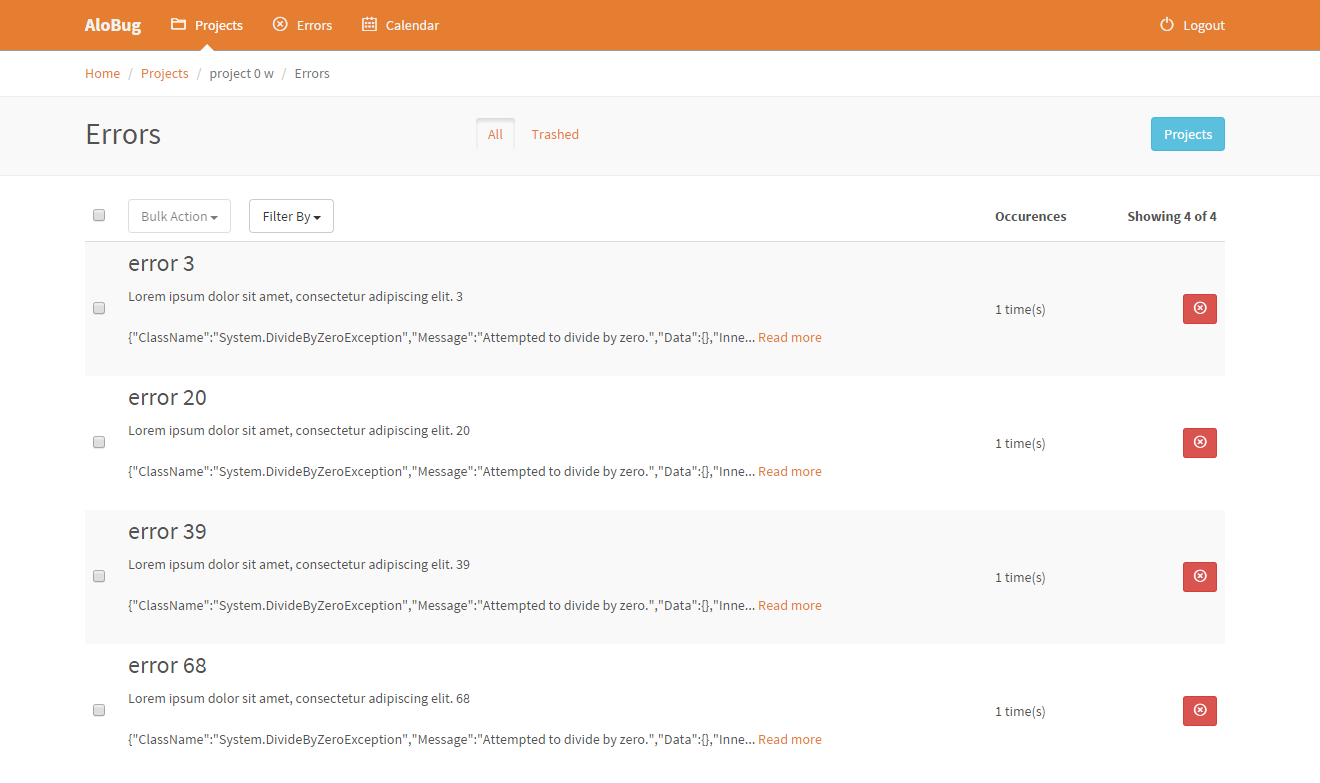The height and width of the screenshot is (783, 1320).
Task: Click the calendar icon in navbar
Action: coord(369,24)
